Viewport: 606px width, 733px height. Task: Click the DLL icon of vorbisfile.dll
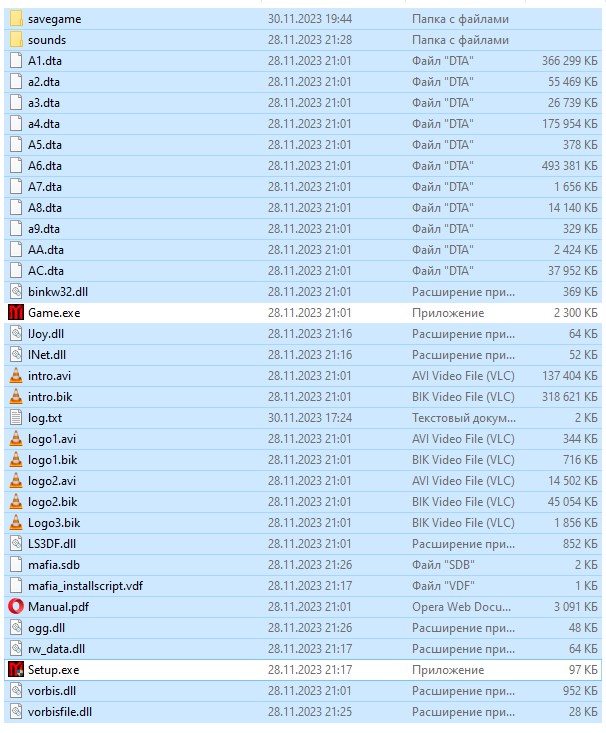click(16, 711)
